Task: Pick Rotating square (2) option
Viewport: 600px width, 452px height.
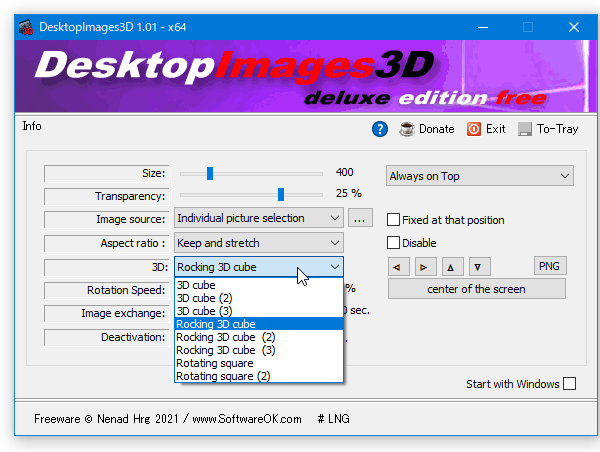Action: [x=259, y=376]
